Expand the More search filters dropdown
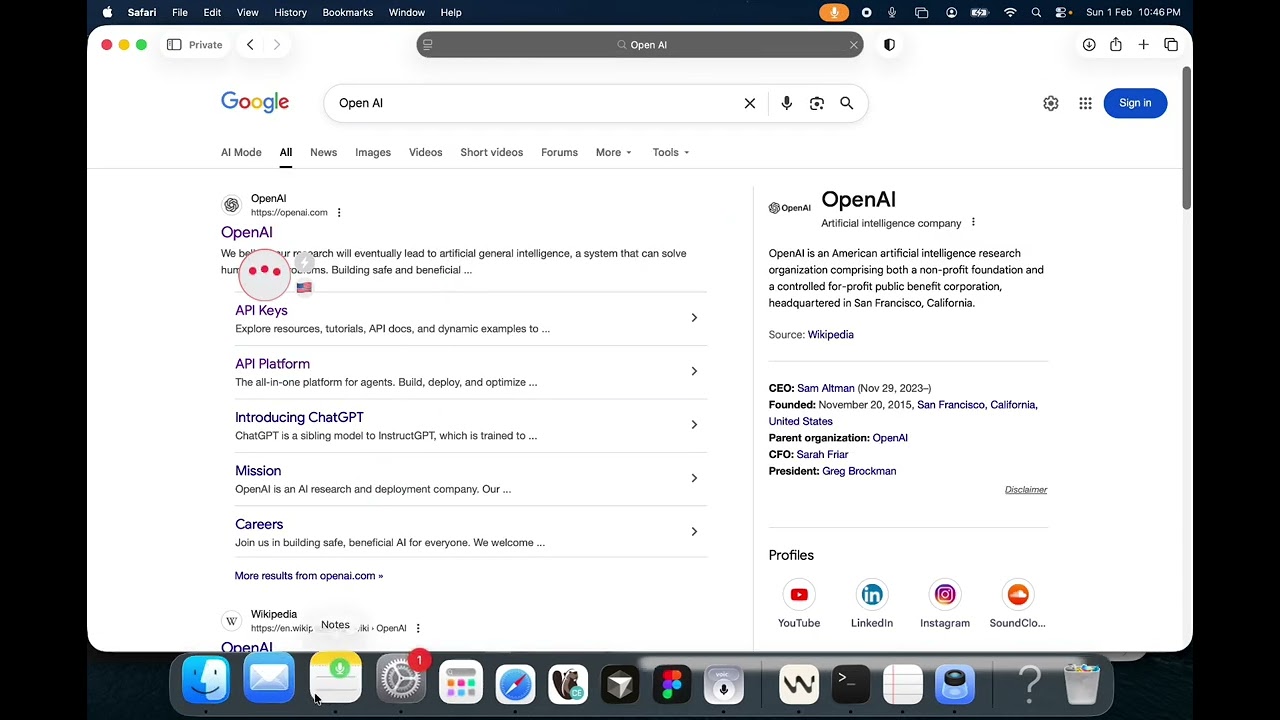1280x720 pixels. pos(613,152)
